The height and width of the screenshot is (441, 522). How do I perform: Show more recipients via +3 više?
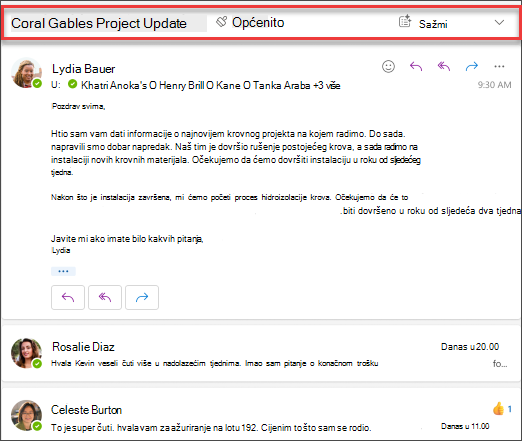(327, 85)
